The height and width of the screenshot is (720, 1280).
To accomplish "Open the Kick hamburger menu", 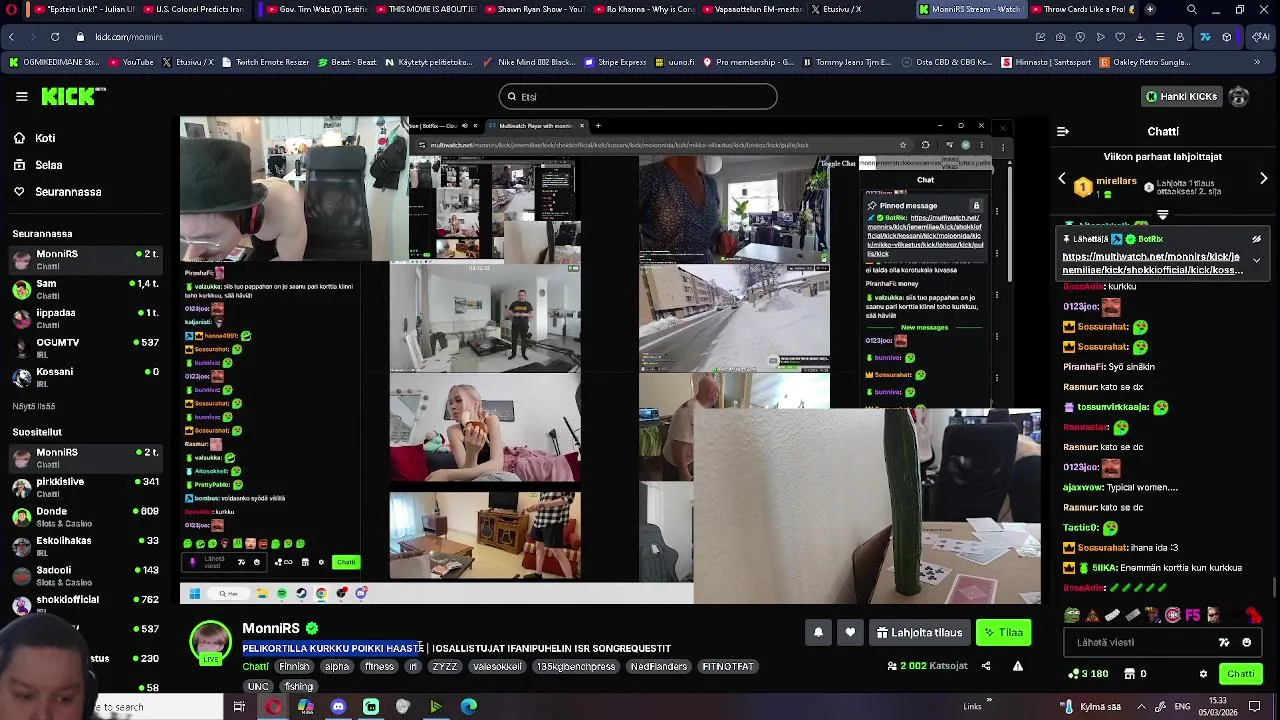I will [21, 96].
